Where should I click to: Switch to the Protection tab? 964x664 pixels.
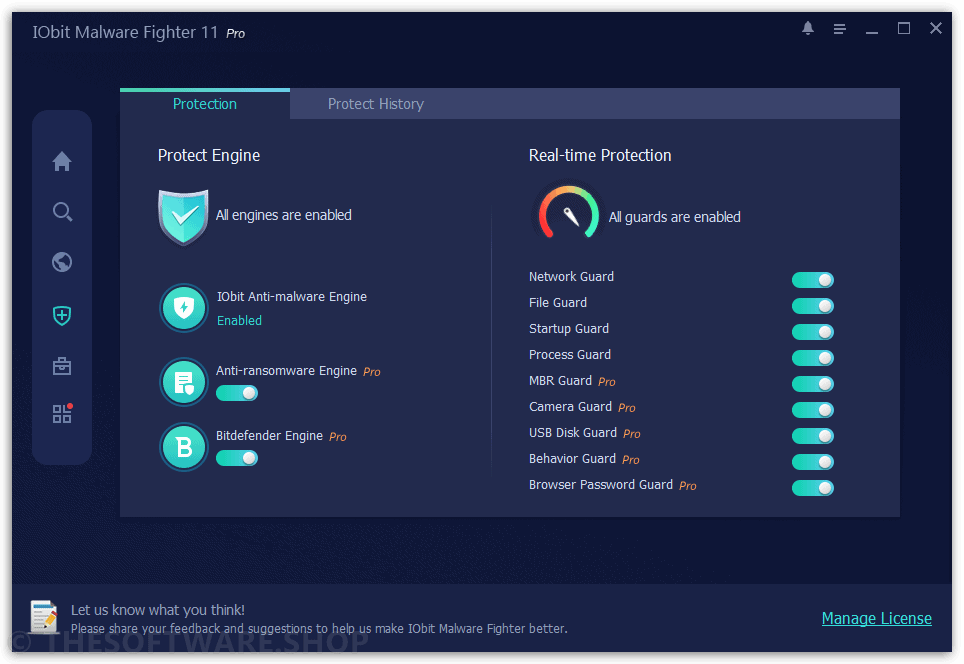coord(205,104)
